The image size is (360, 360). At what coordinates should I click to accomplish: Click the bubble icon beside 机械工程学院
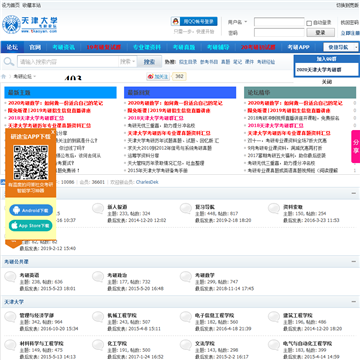click(x=98, y=317)
